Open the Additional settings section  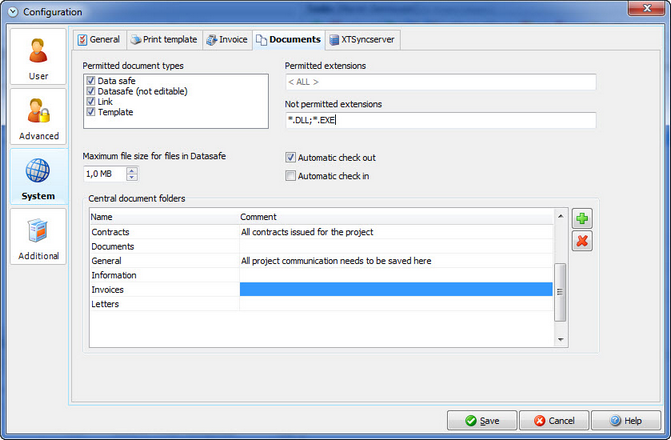(38, 237)
